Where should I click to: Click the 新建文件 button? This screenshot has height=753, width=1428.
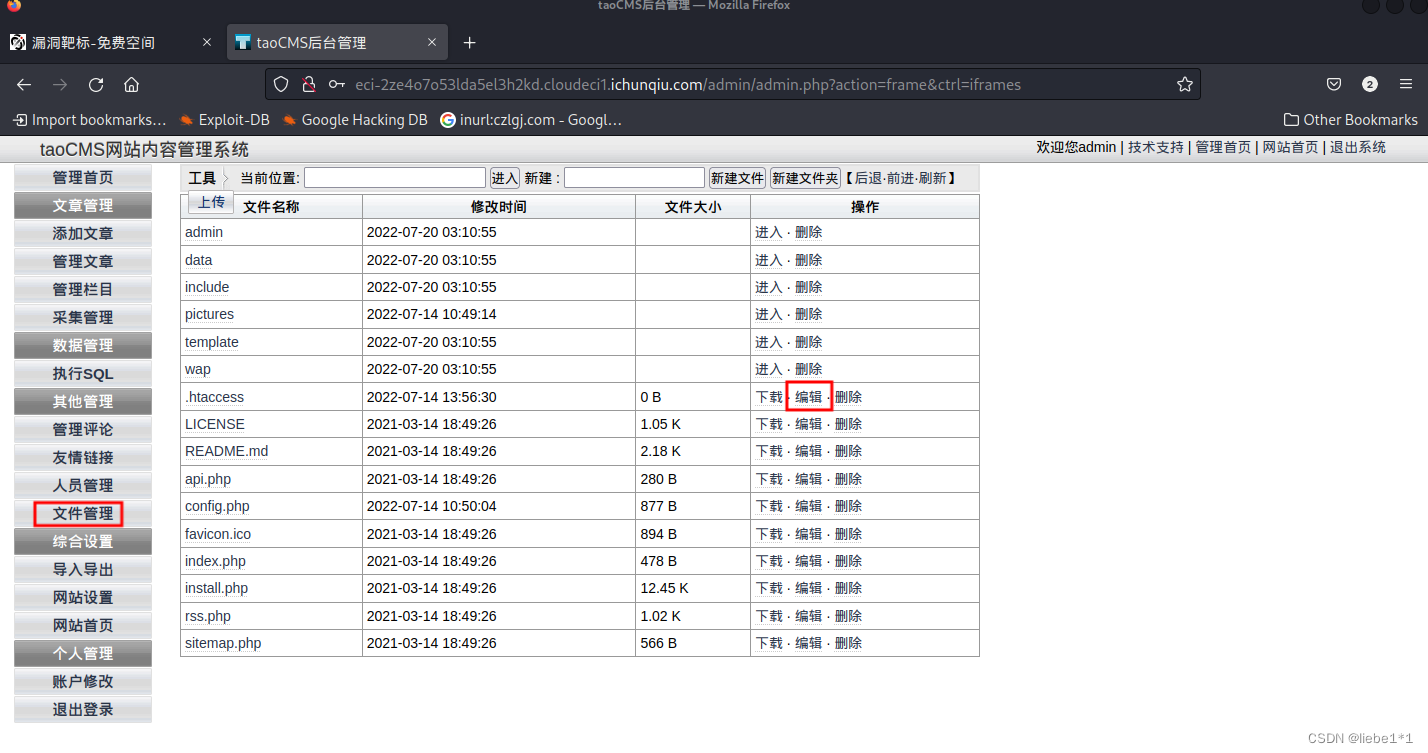[737, 178]
